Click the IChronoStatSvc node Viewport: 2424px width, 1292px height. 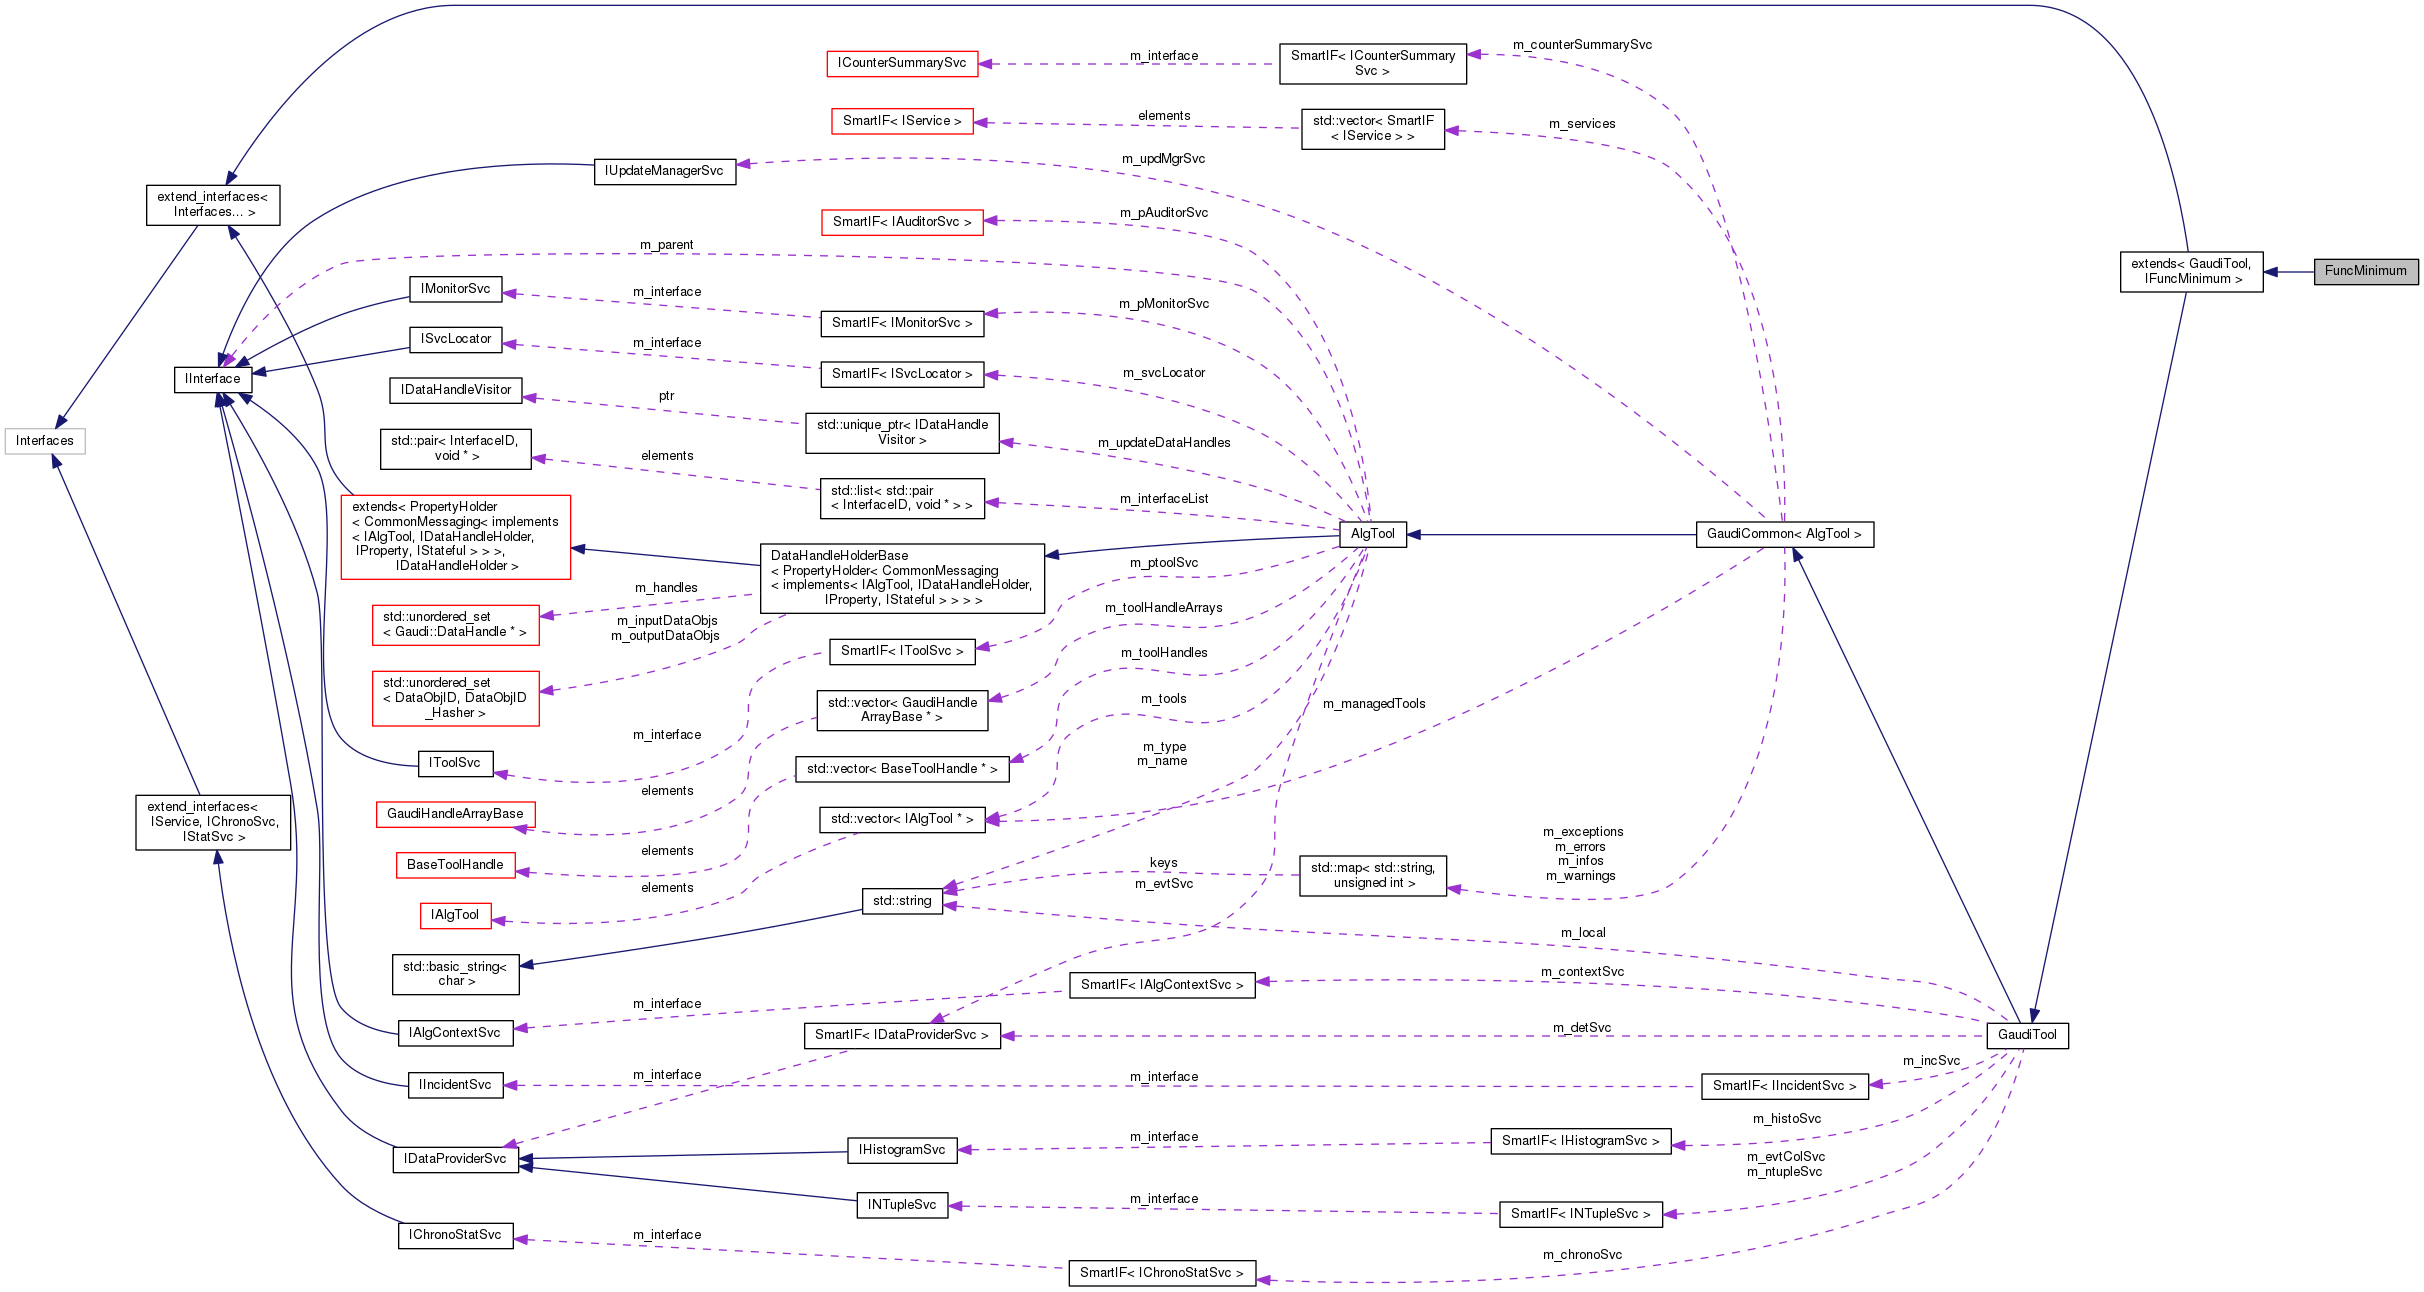click(x=455, y=1235)
